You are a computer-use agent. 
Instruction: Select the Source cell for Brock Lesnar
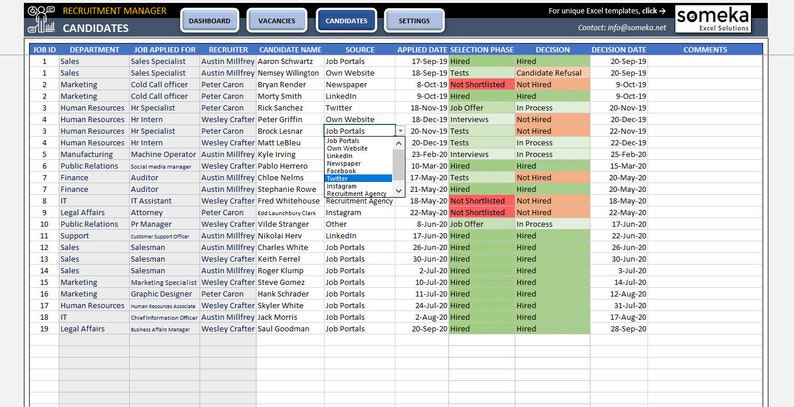(x=360, y=131)
